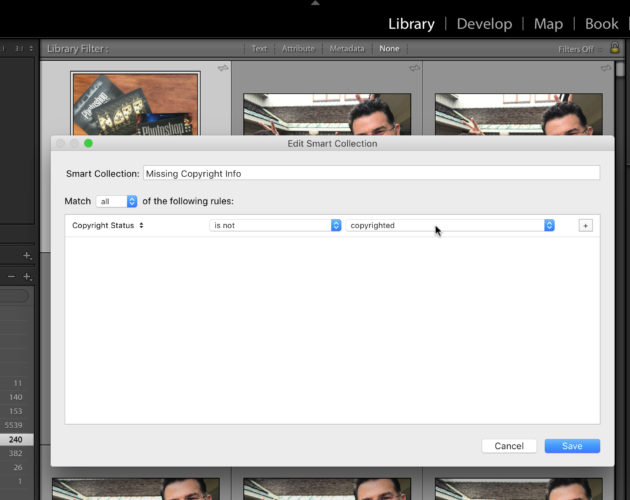Edit the Smart Collection name field
This screenshot has width=630, height=500.
tap(371, 173)
